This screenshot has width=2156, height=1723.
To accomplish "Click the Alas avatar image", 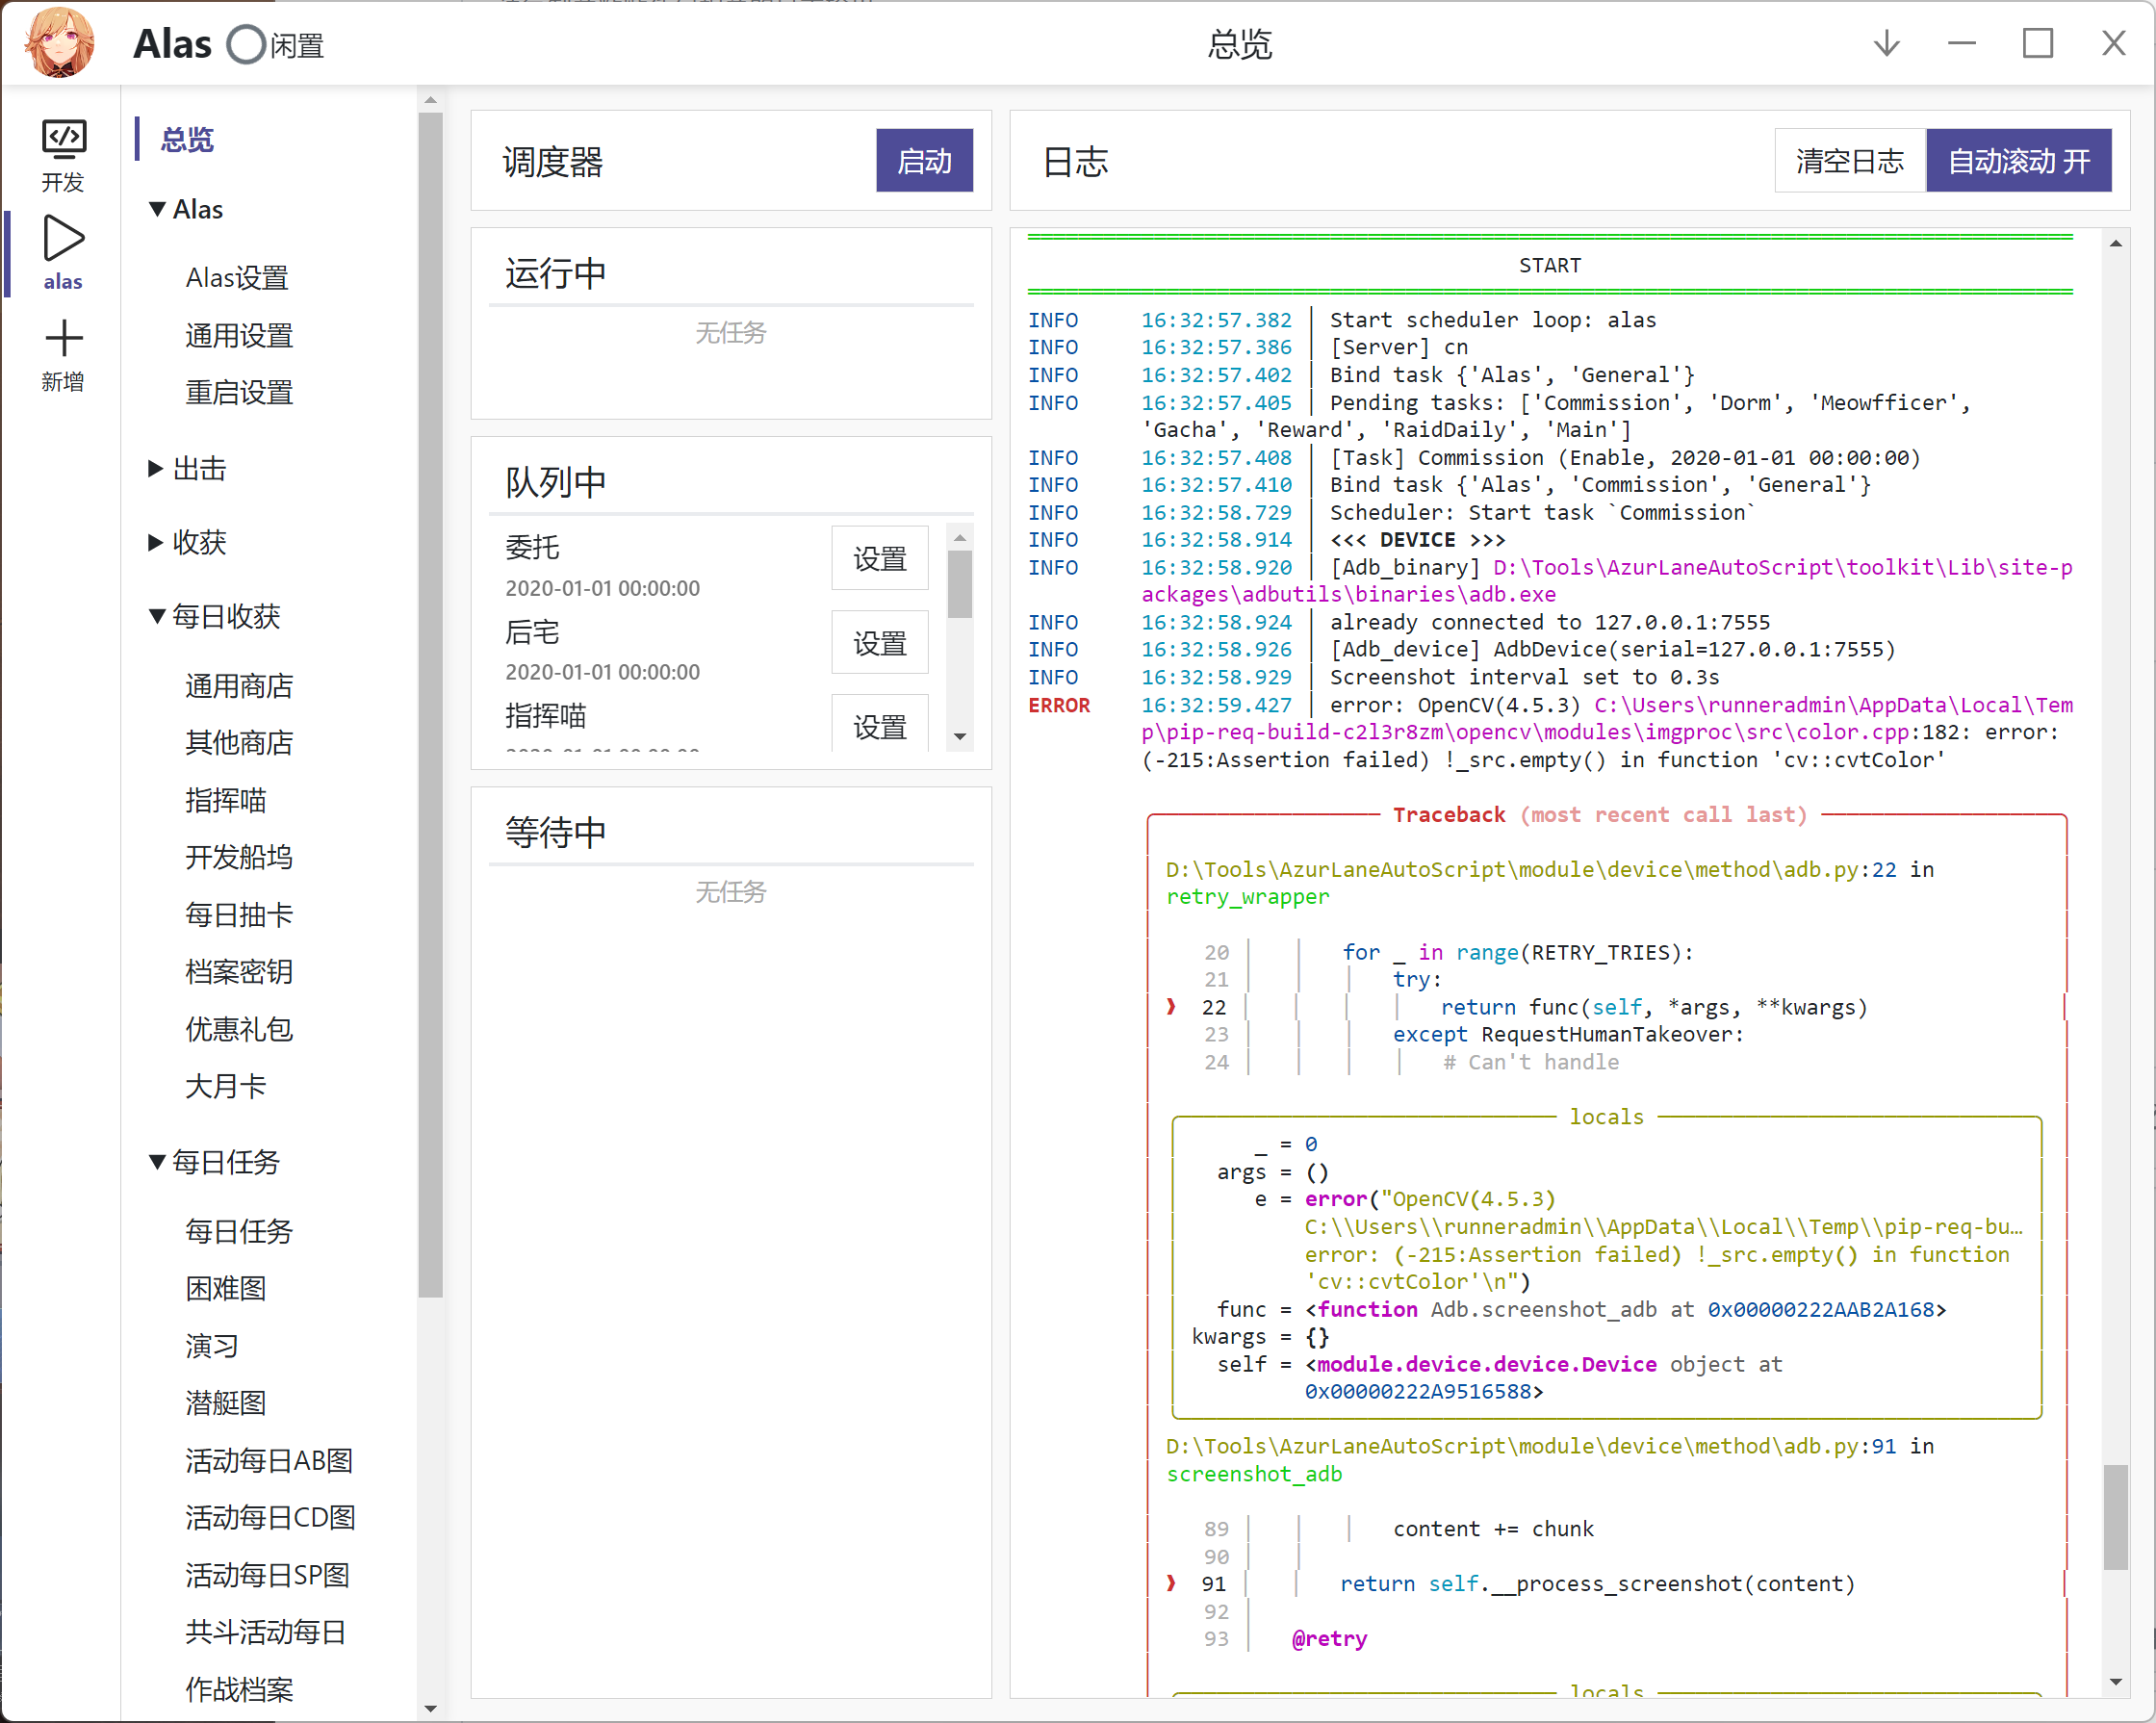I will [60, 43].
